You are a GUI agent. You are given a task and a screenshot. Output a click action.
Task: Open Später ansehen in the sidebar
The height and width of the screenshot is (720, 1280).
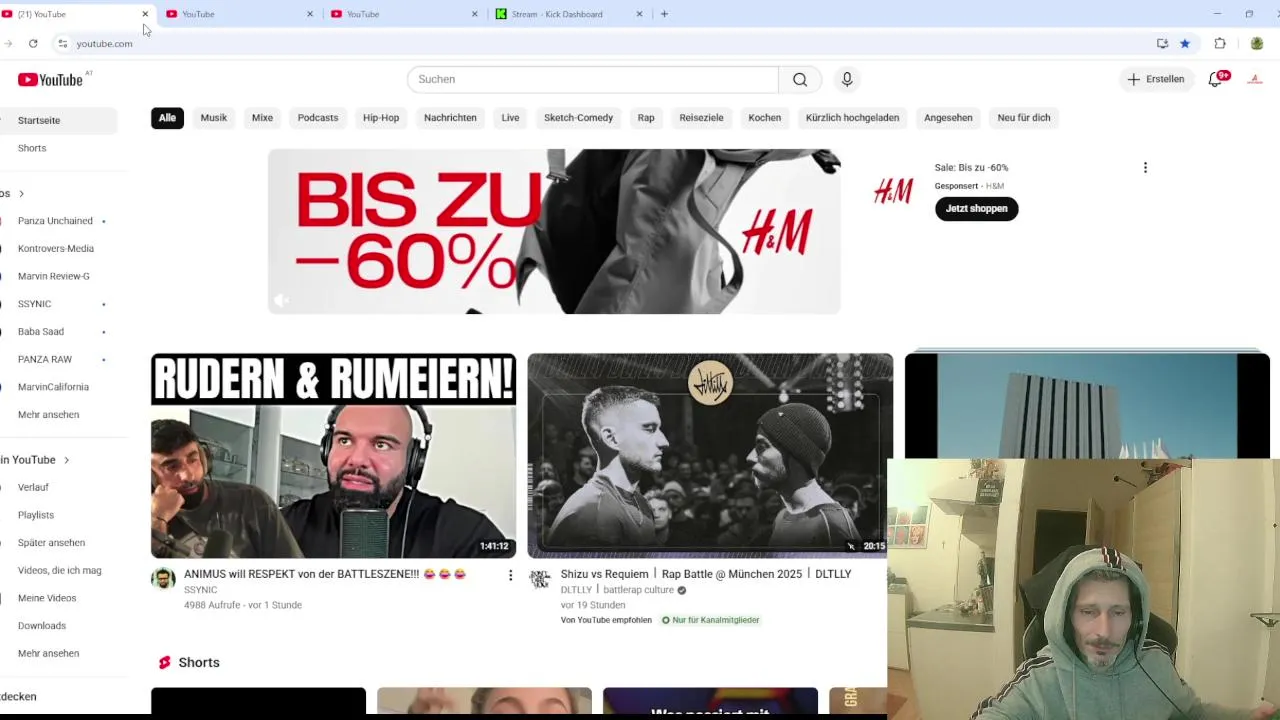pyautogui.click(x=51, y=543)
